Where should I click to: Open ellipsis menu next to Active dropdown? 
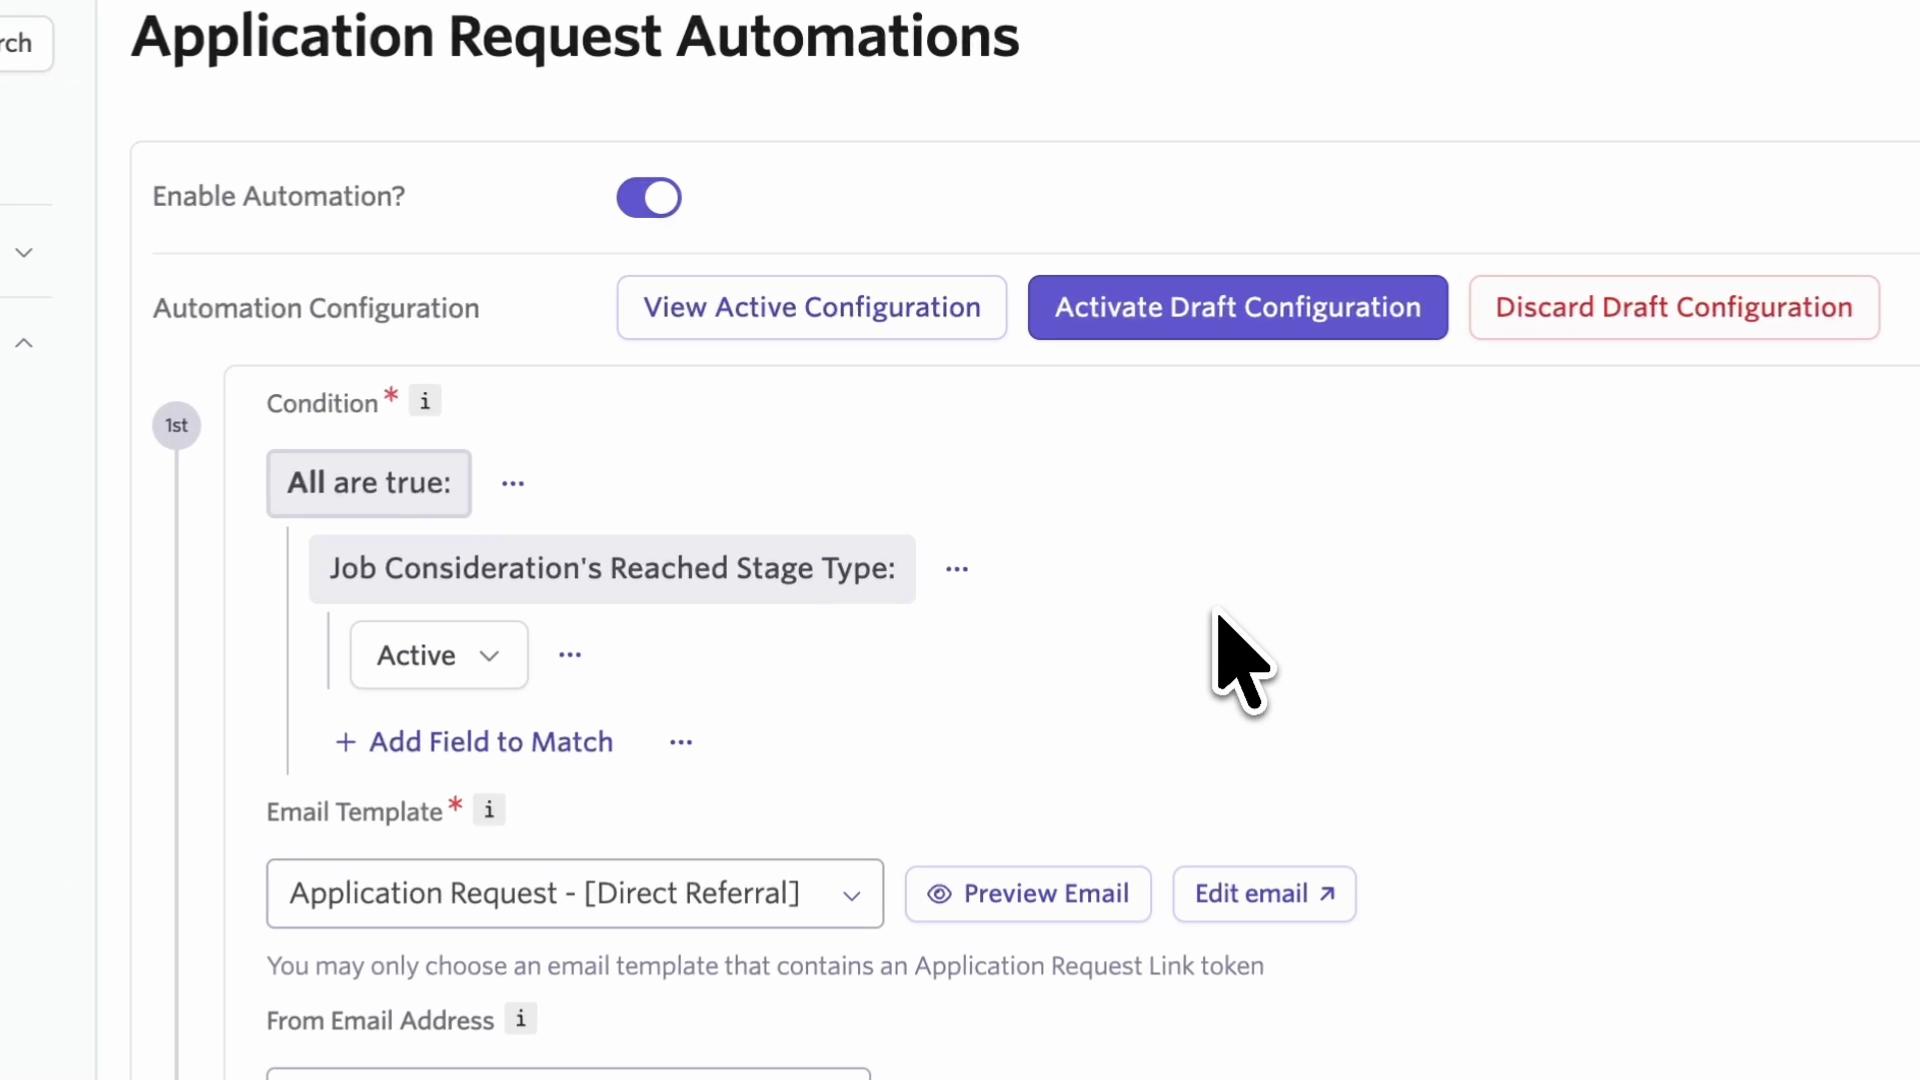(570, 655)
